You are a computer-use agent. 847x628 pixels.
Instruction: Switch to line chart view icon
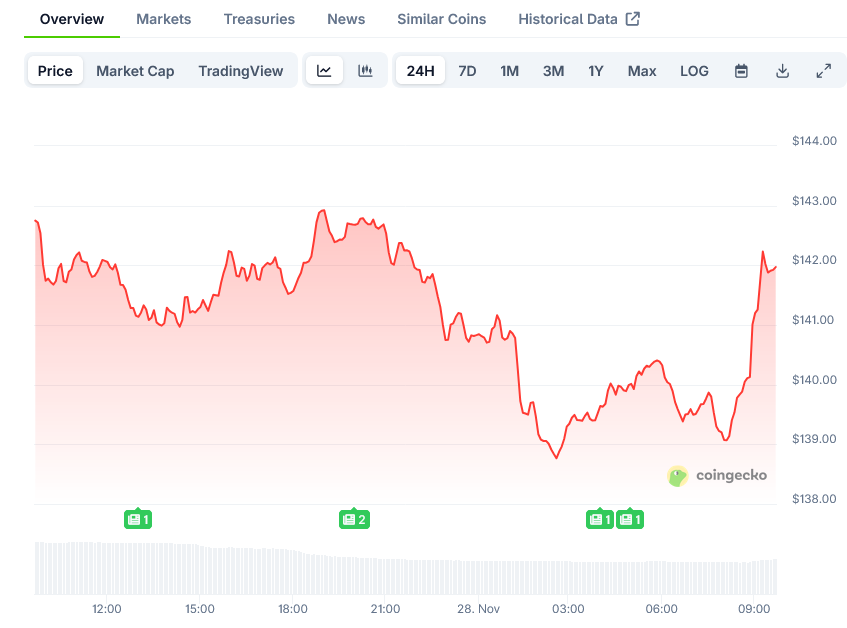324,71
